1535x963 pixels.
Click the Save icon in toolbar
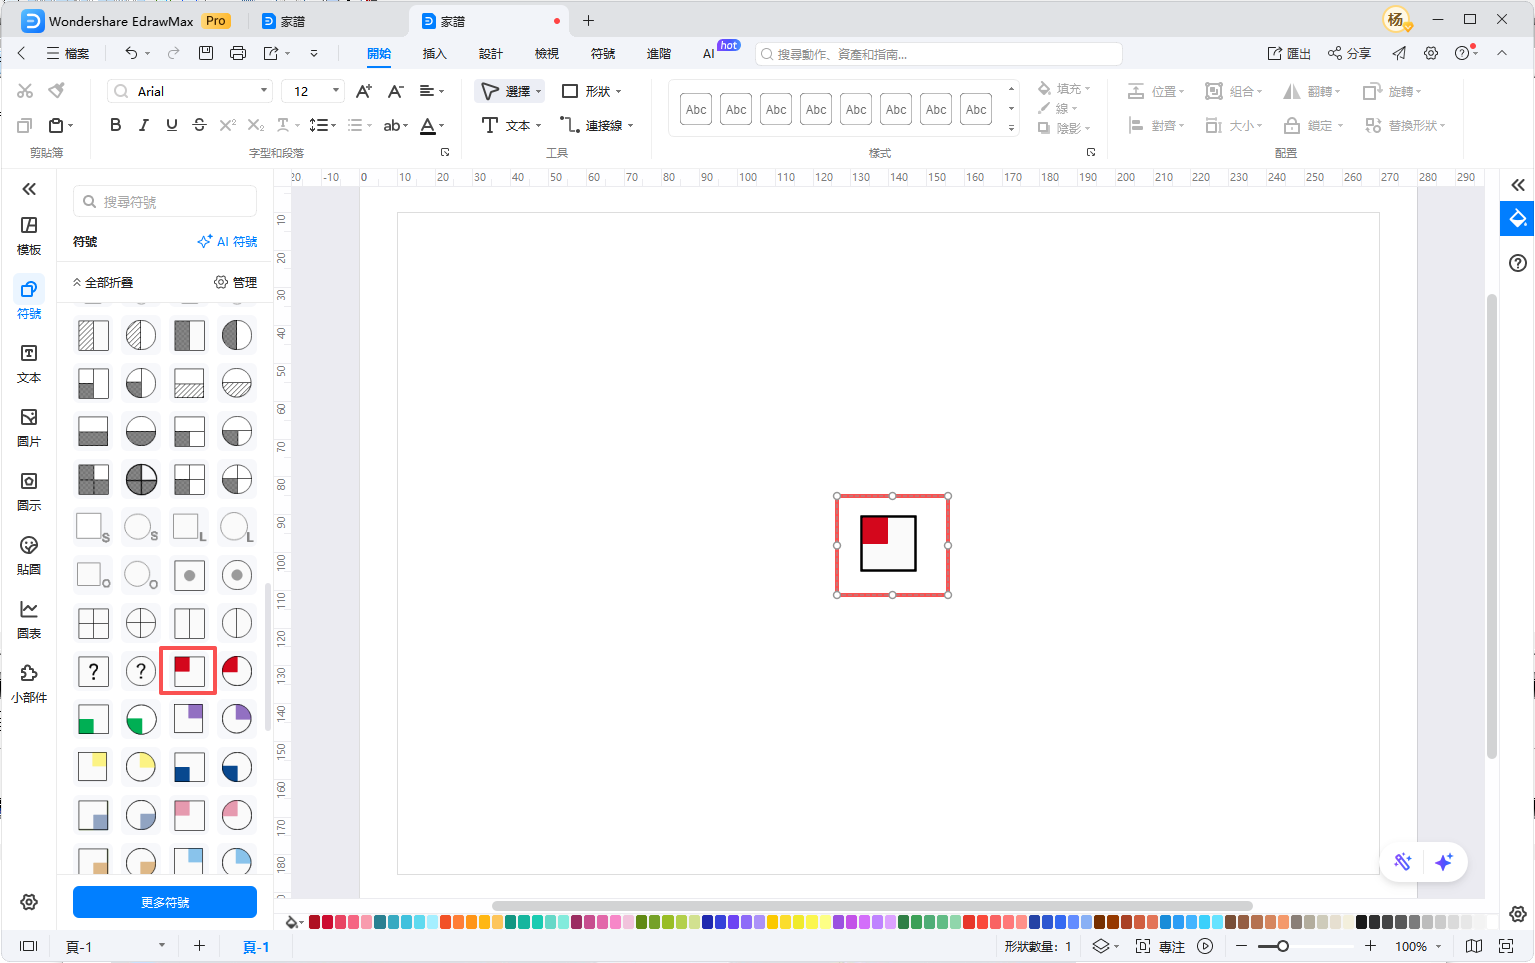[x=206, y=53]
